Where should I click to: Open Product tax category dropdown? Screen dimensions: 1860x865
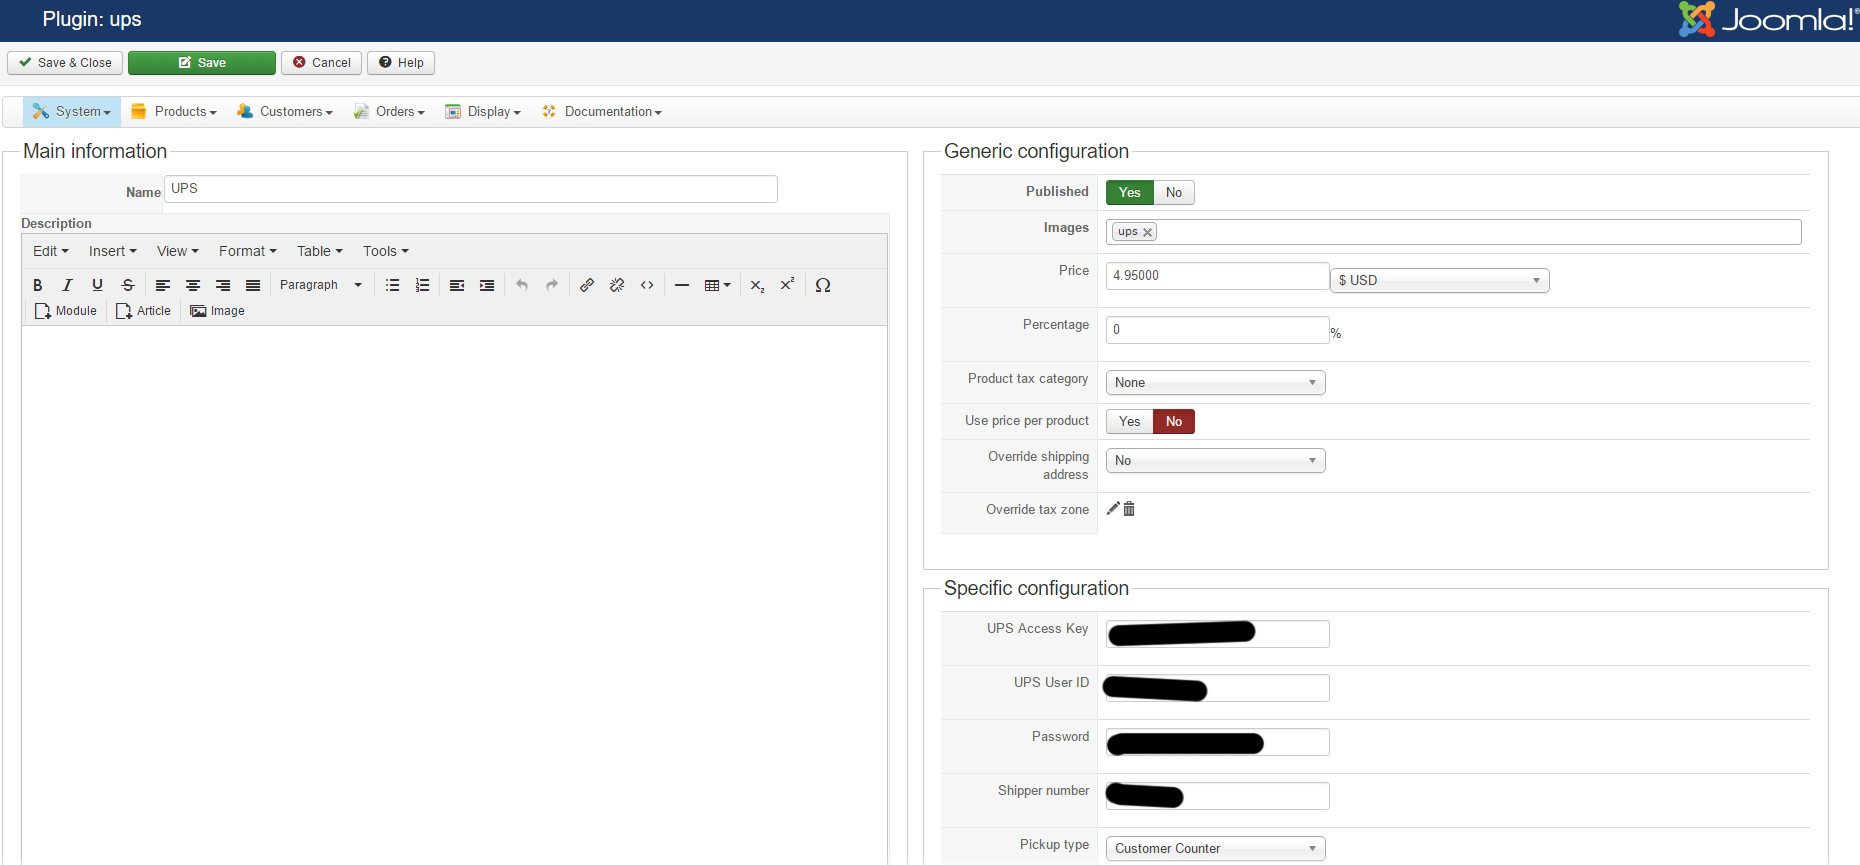[x=1216, y=382]
